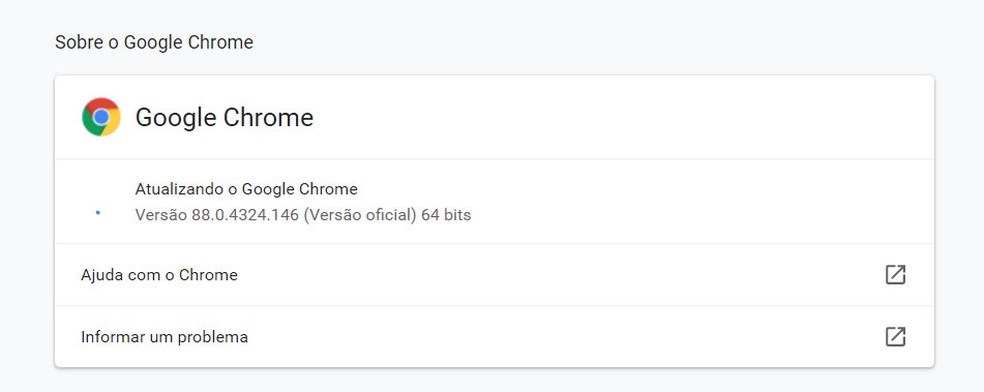984x392 pixels.
Task: Click empty area right of Google Chrome title
Action: click(621, 118)
